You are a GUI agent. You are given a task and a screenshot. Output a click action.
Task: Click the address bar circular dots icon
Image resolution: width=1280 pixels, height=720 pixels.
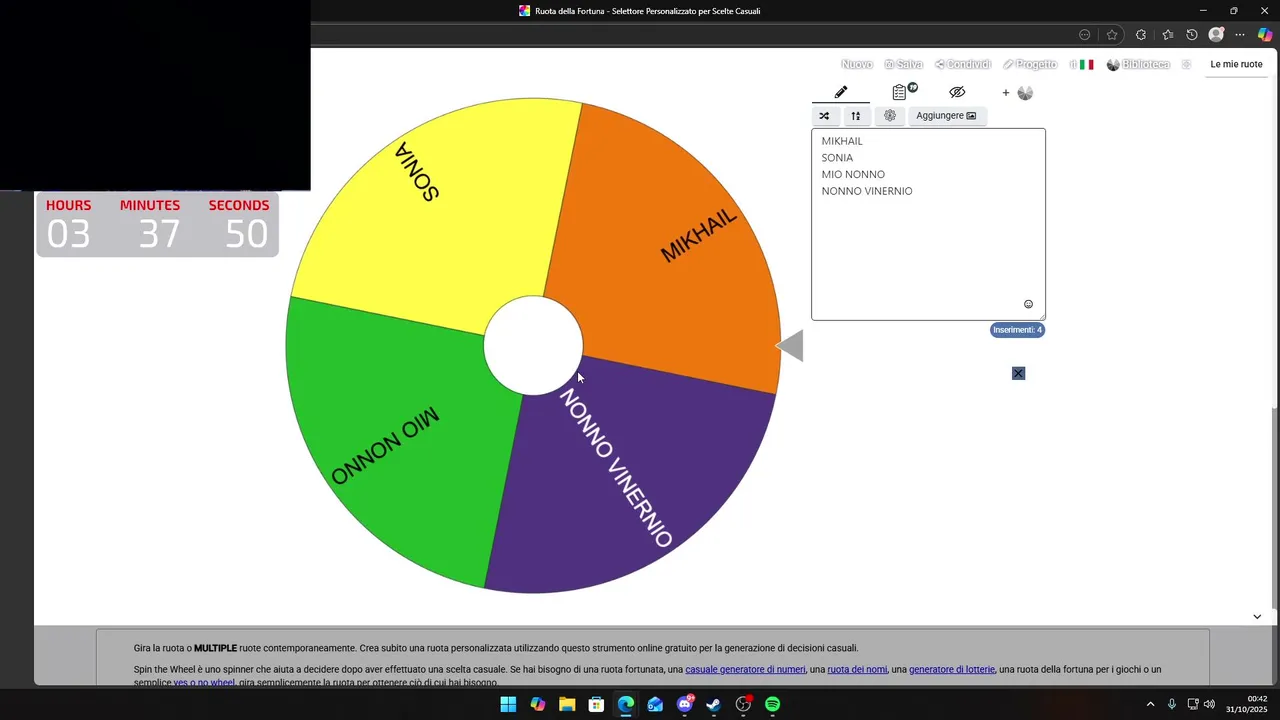(x=1085, y=35)
